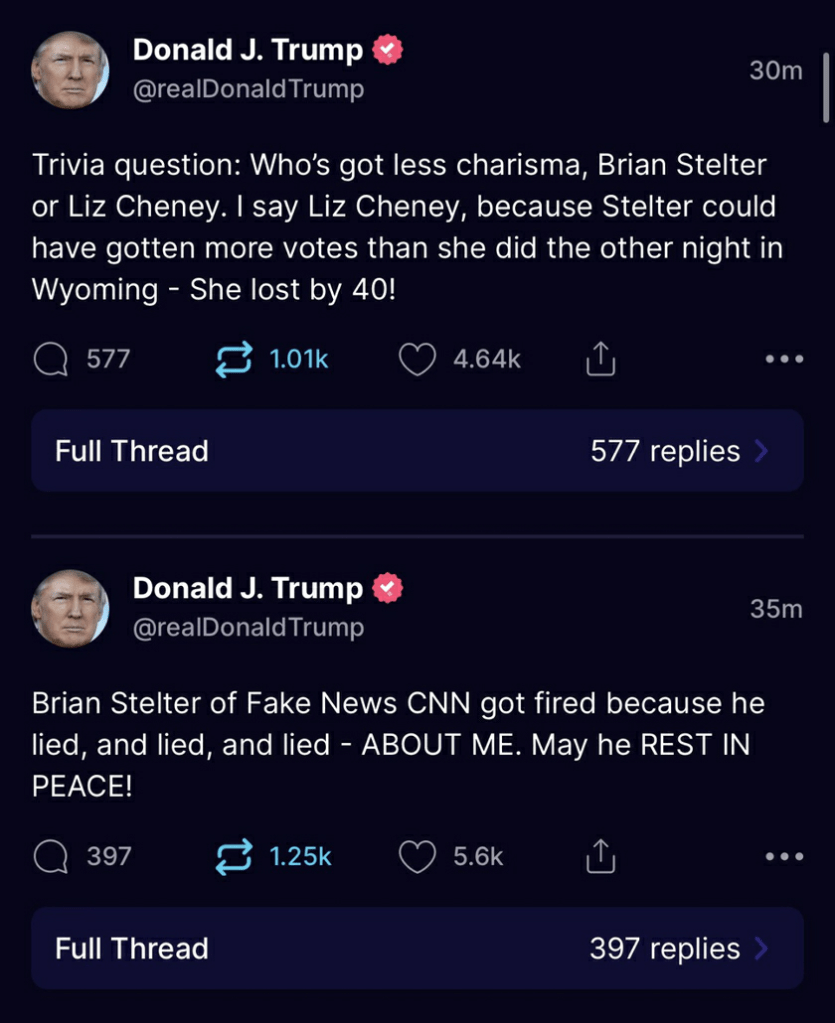Image resolution: width=835 pixels, height=1023 pixels.
Task: Click the verified badge on first post
Action: 388,50
